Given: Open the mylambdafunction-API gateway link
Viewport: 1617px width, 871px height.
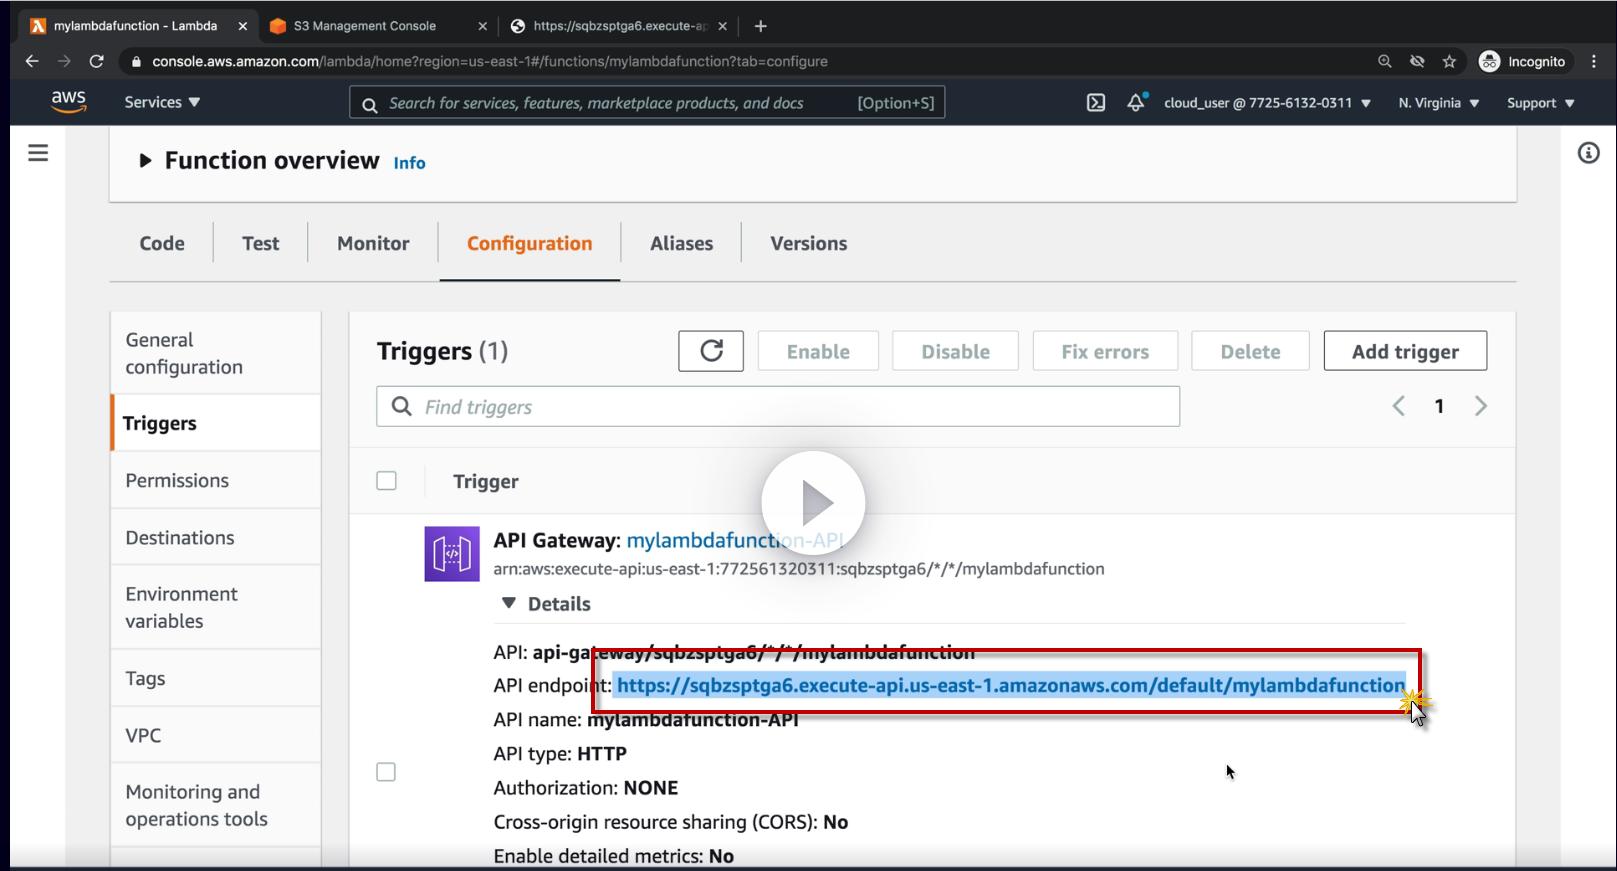Looking at the screenshot, I should pyautogui.click(x=735, y=540).
